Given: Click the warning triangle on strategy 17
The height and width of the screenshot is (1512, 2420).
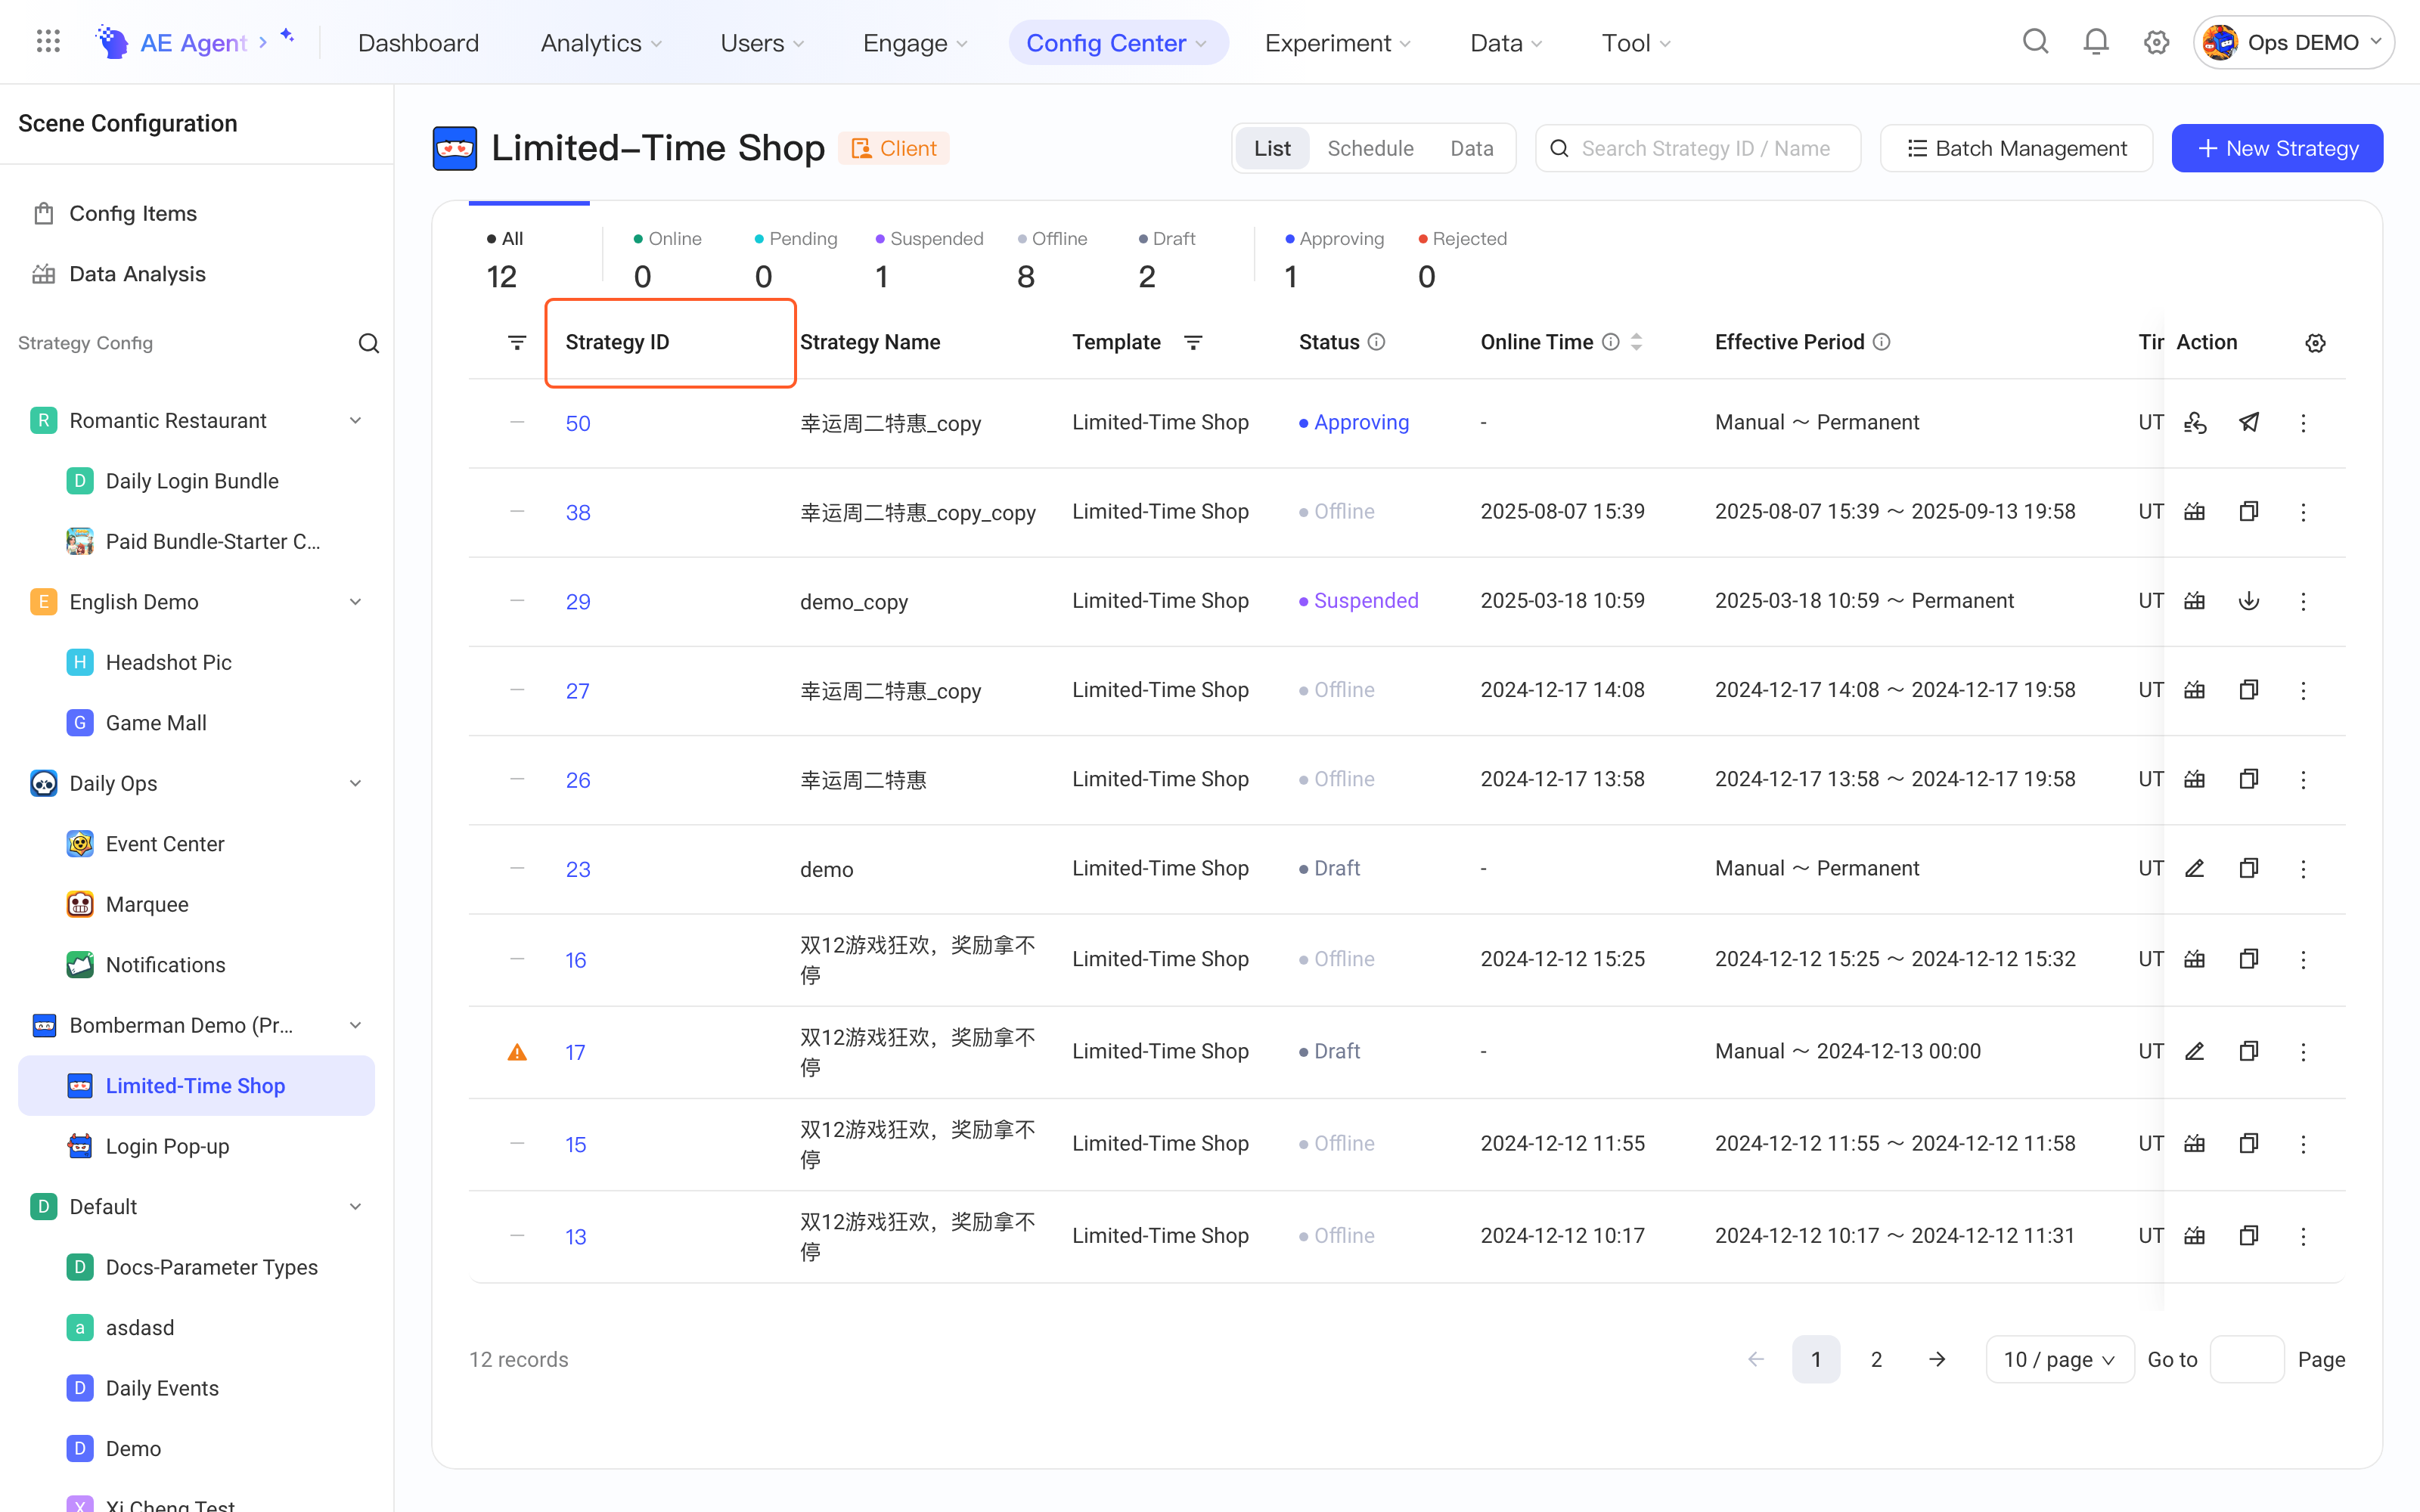Looking at the screenshot, I should 517,1052.
